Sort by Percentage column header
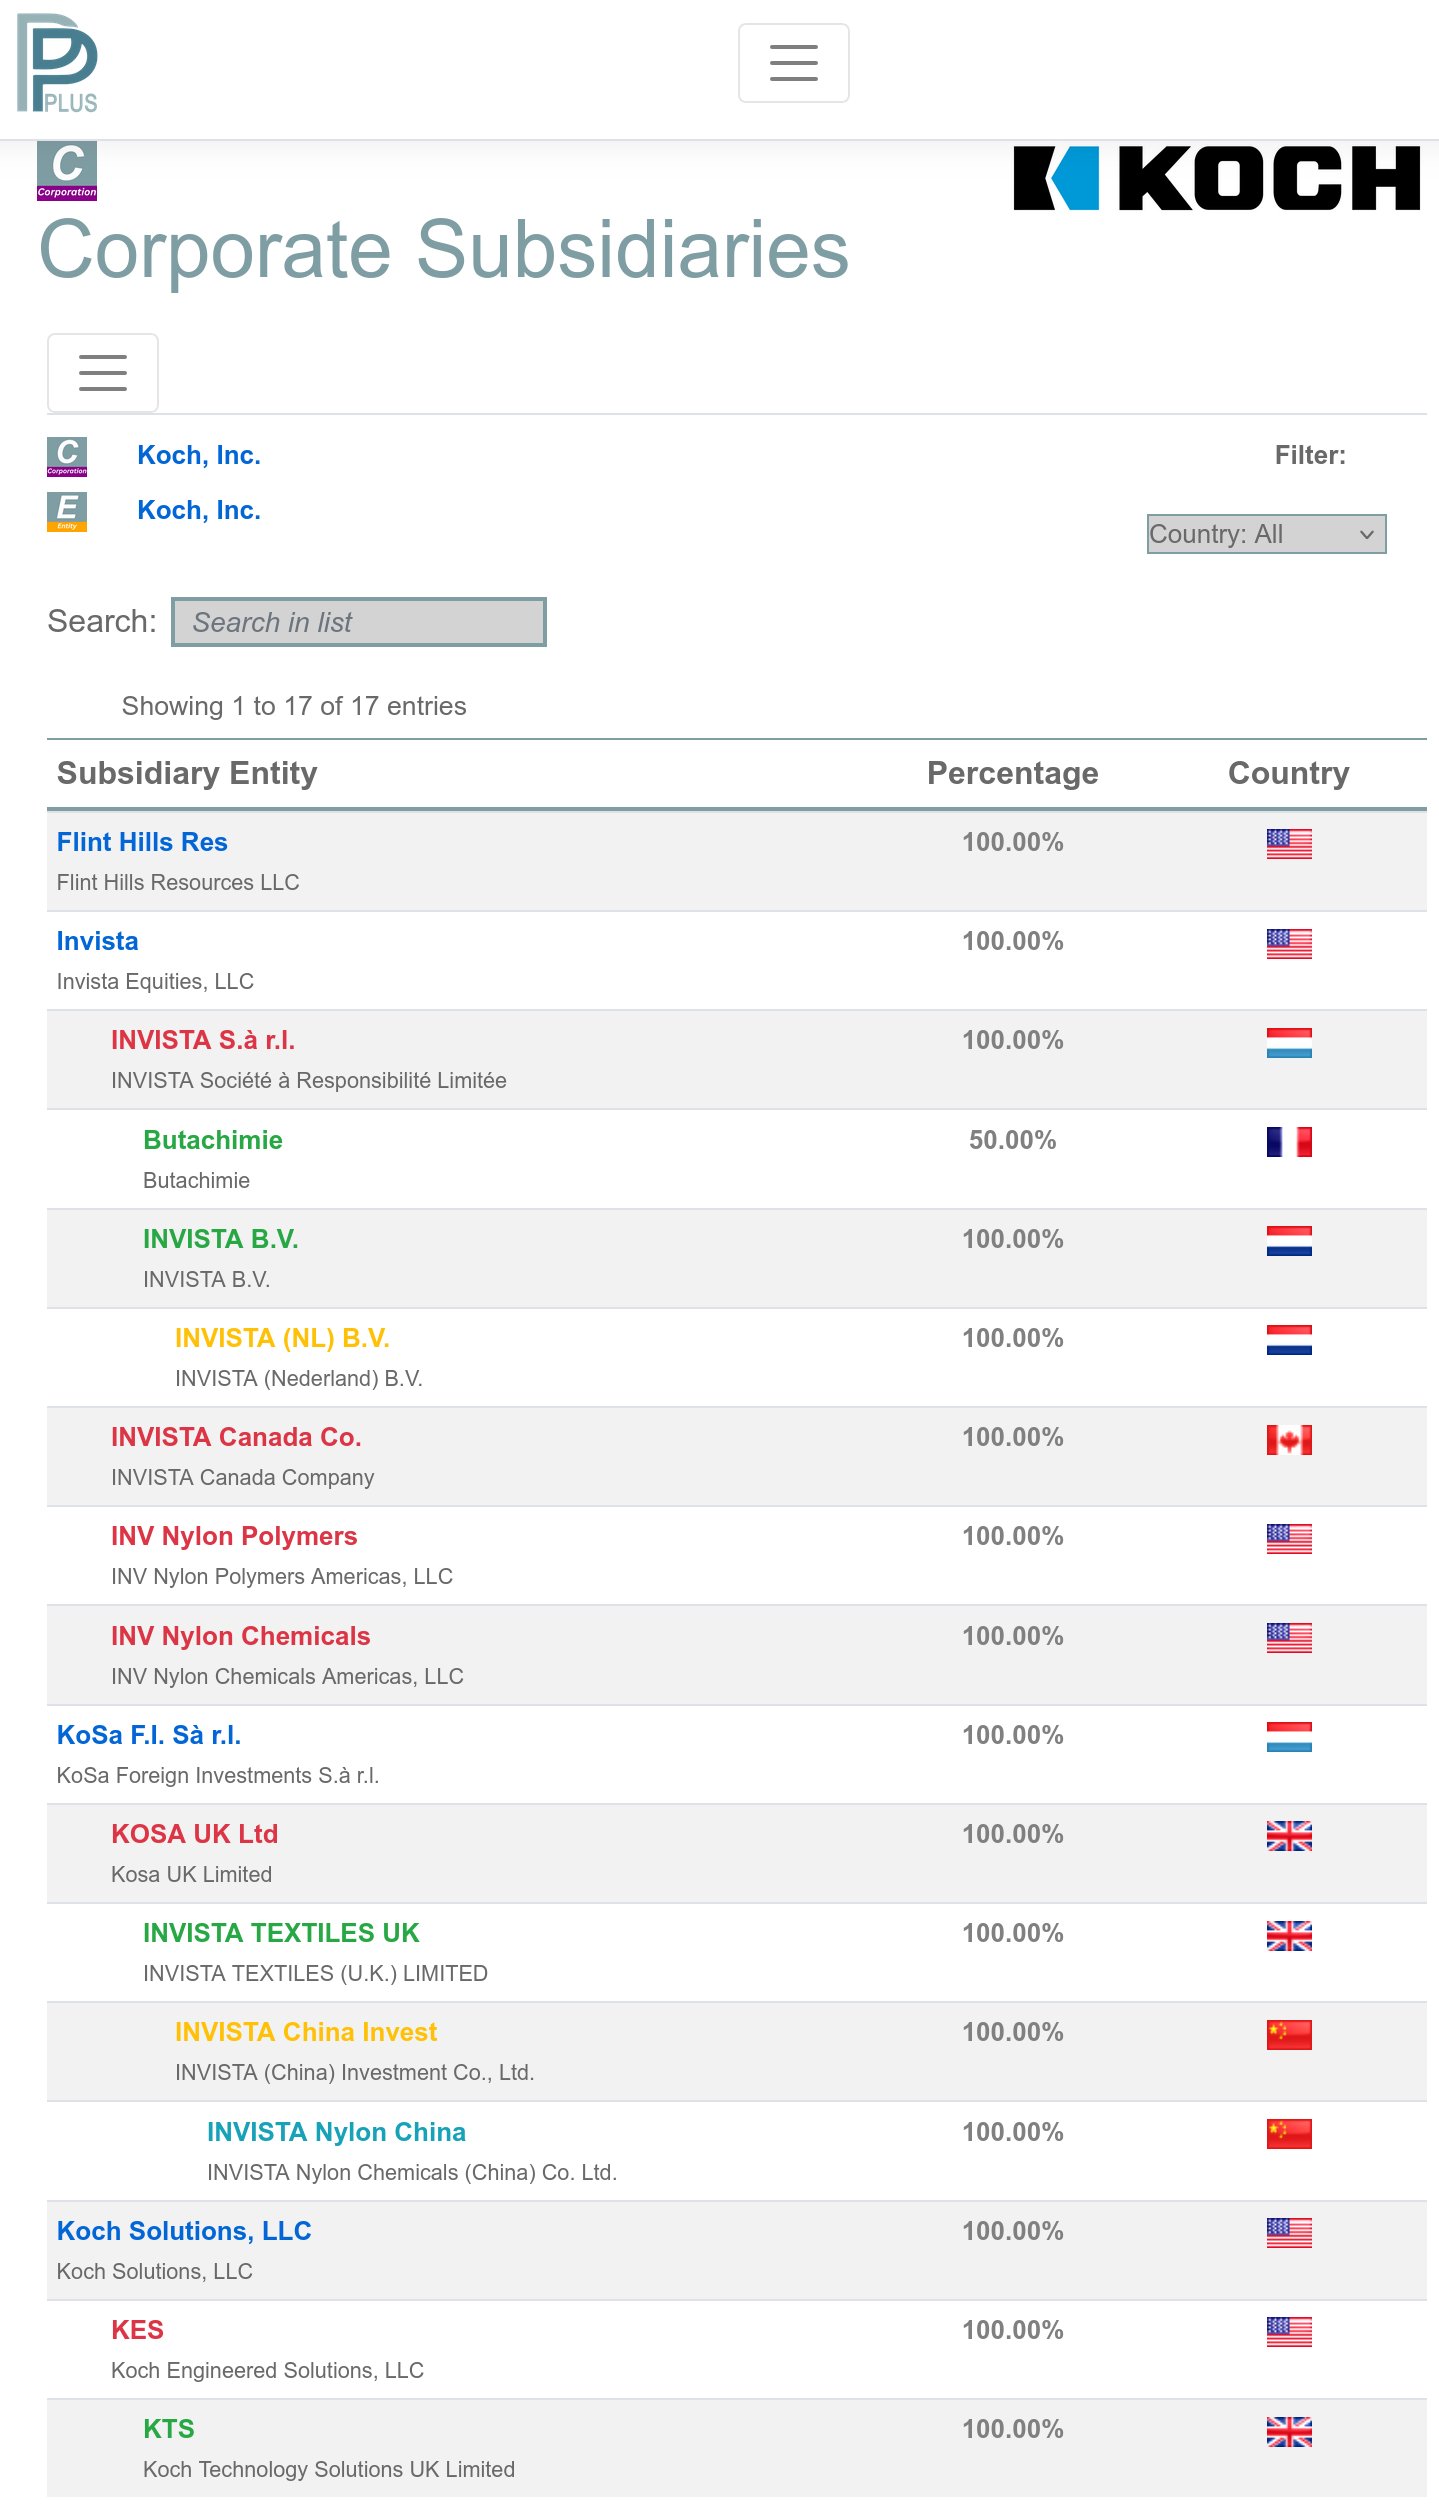 (1012, 773)
